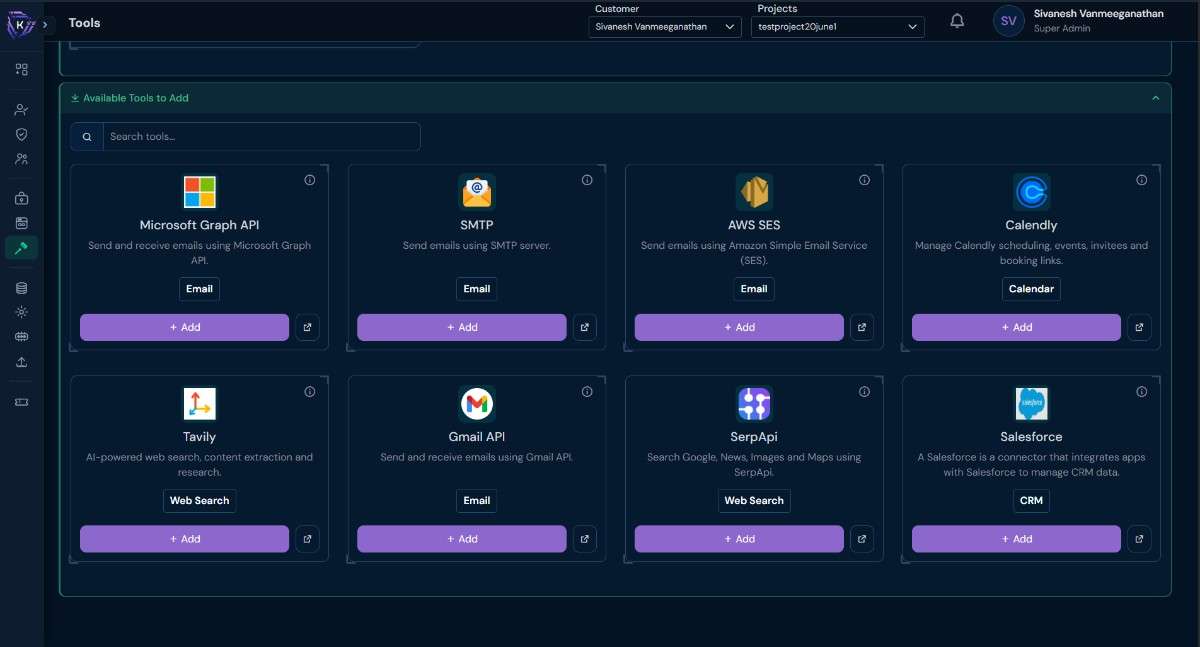Image resolution: width=1200 pixels, height=647 pixels.
Task: Show info for Gmail API tool
Action: click(x=587, y=392)
